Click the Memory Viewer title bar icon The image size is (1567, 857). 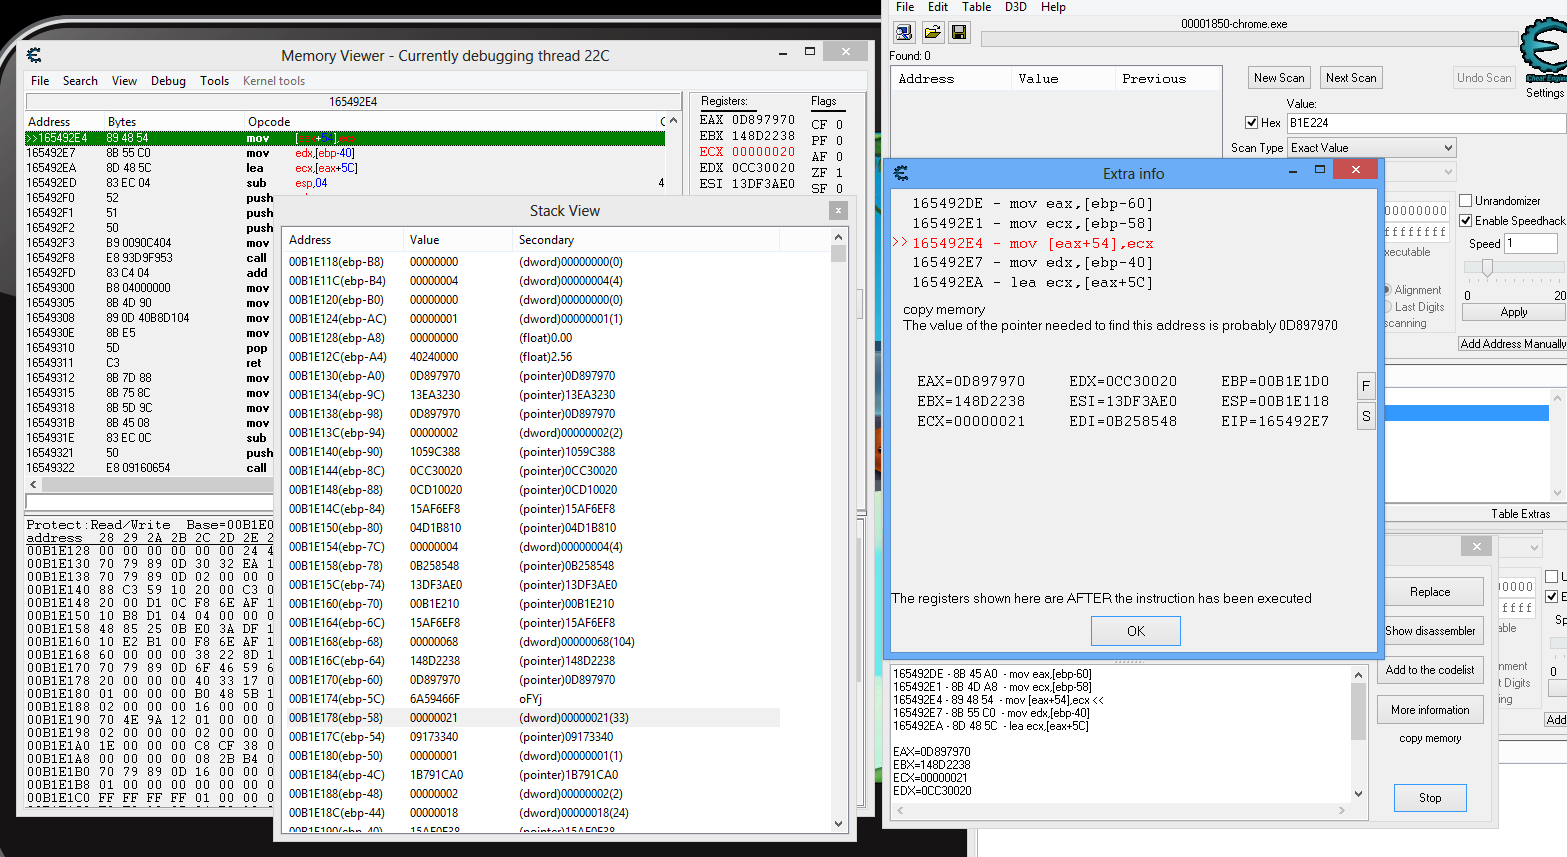[34, 55]
